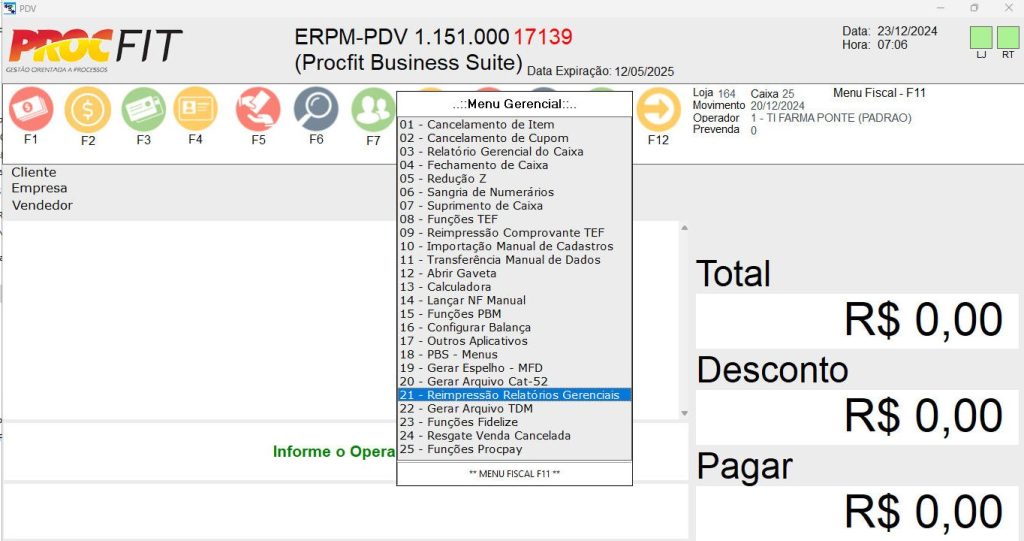Click the F12 yellow arrow icon

point(658,110)
